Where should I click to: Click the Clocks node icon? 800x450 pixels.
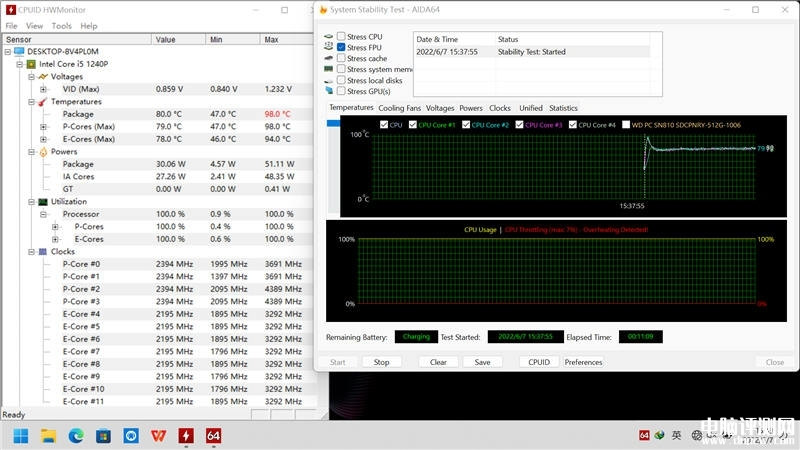[x=43, y=252]
